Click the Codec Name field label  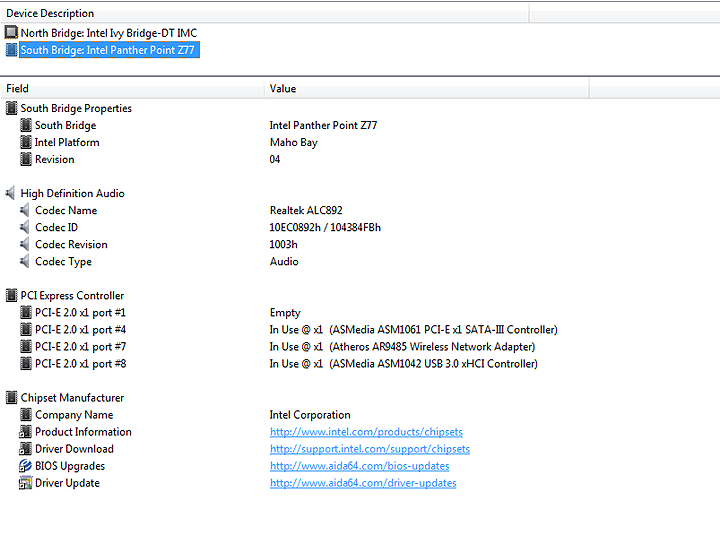coord(66,210)
